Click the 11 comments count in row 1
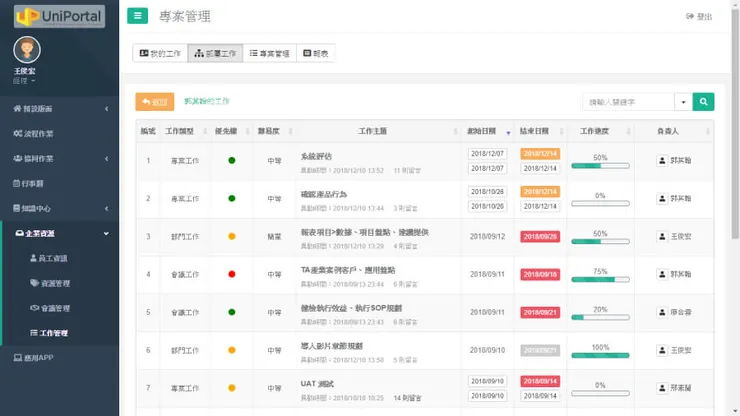This screenshot has height=416, width=740. pyautogui.click(x=407, y=170)
